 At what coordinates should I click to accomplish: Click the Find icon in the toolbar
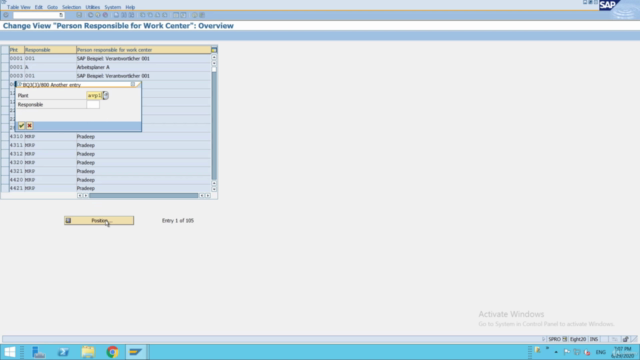[124, 15]
